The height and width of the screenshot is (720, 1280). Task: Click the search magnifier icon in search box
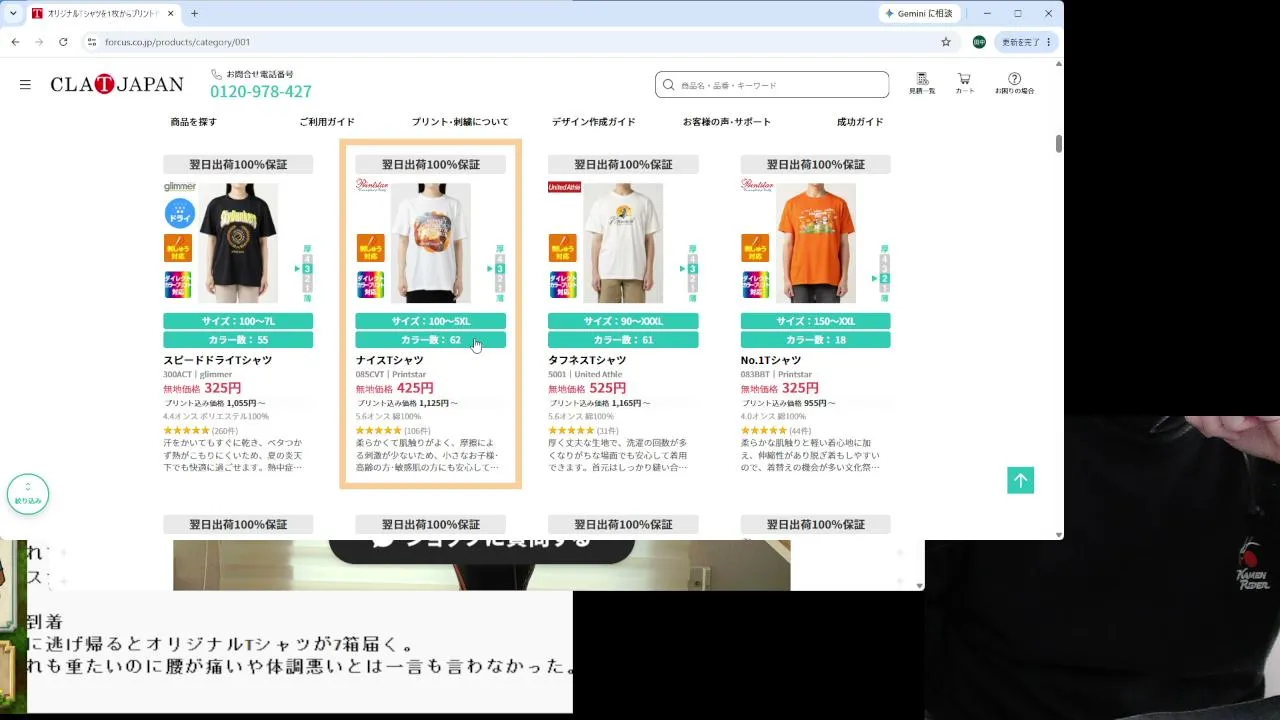coord(670,85)
